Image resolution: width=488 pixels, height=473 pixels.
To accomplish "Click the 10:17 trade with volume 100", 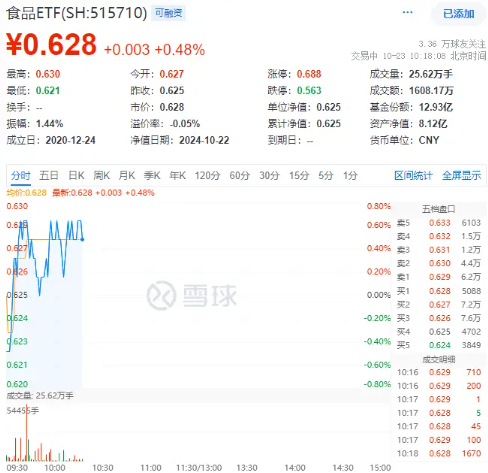I will point(439,440).
